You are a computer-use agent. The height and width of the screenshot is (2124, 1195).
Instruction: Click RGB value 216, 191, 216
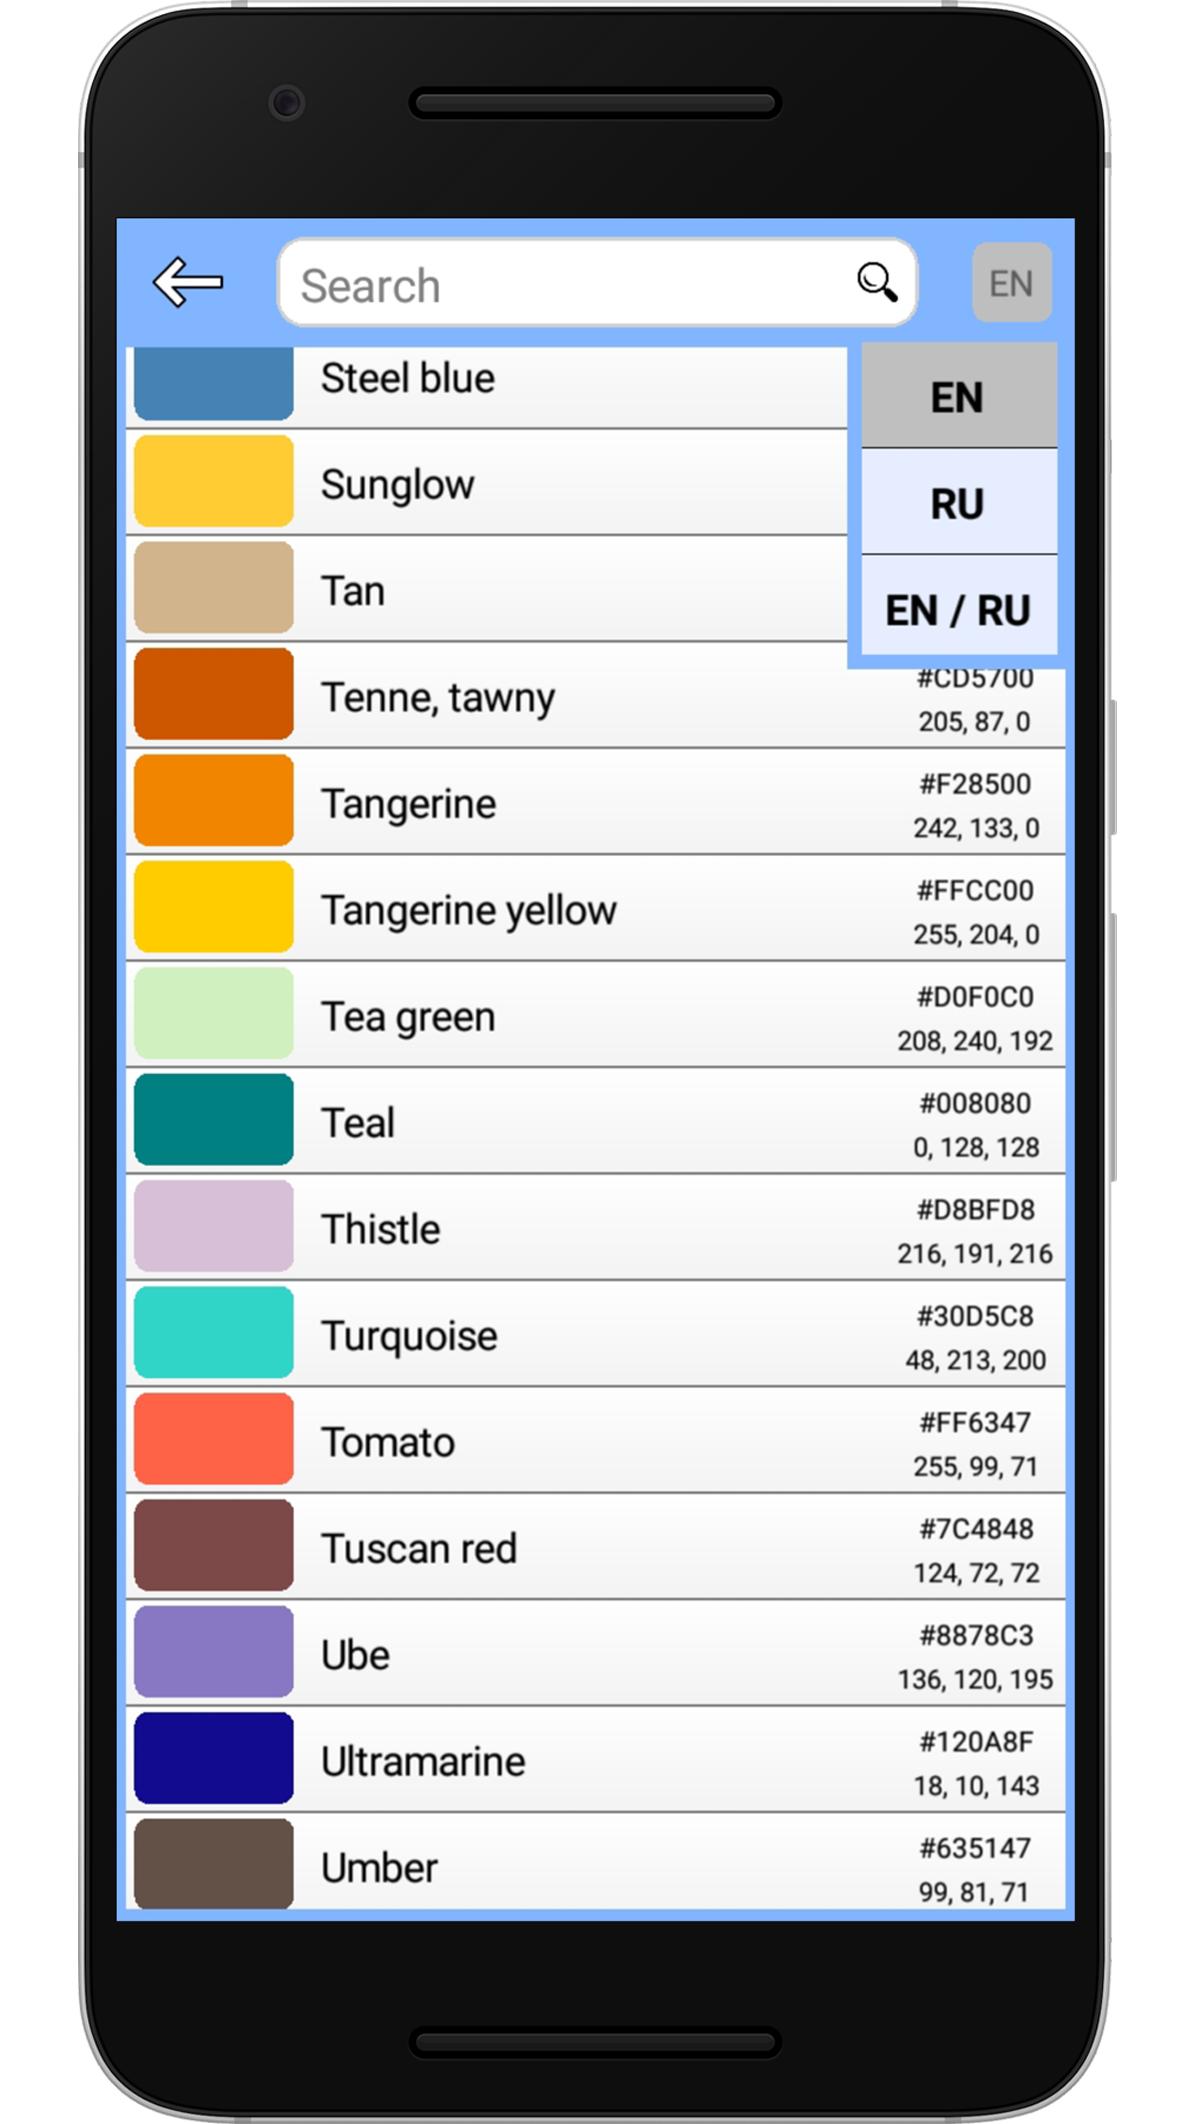tap(975, 1254)
